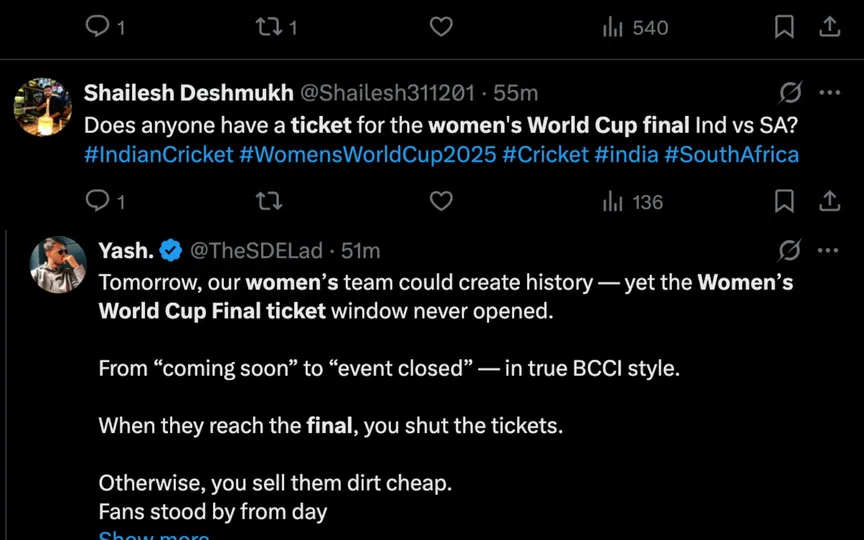This screenshot has width=864, height=540.
Task: Open Shailesh Deshmukh's profile avatar
Action: coord(42,107)
